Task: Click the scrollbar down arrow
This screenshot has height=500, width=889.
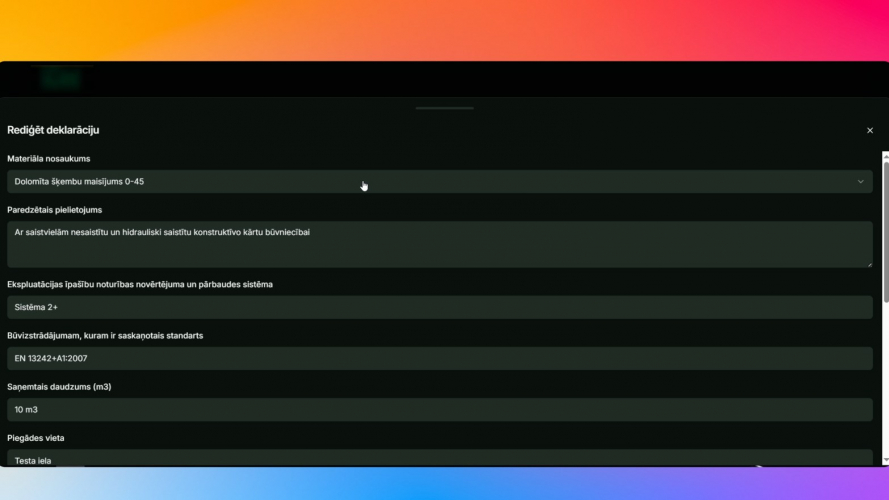Action: point(886,460)
